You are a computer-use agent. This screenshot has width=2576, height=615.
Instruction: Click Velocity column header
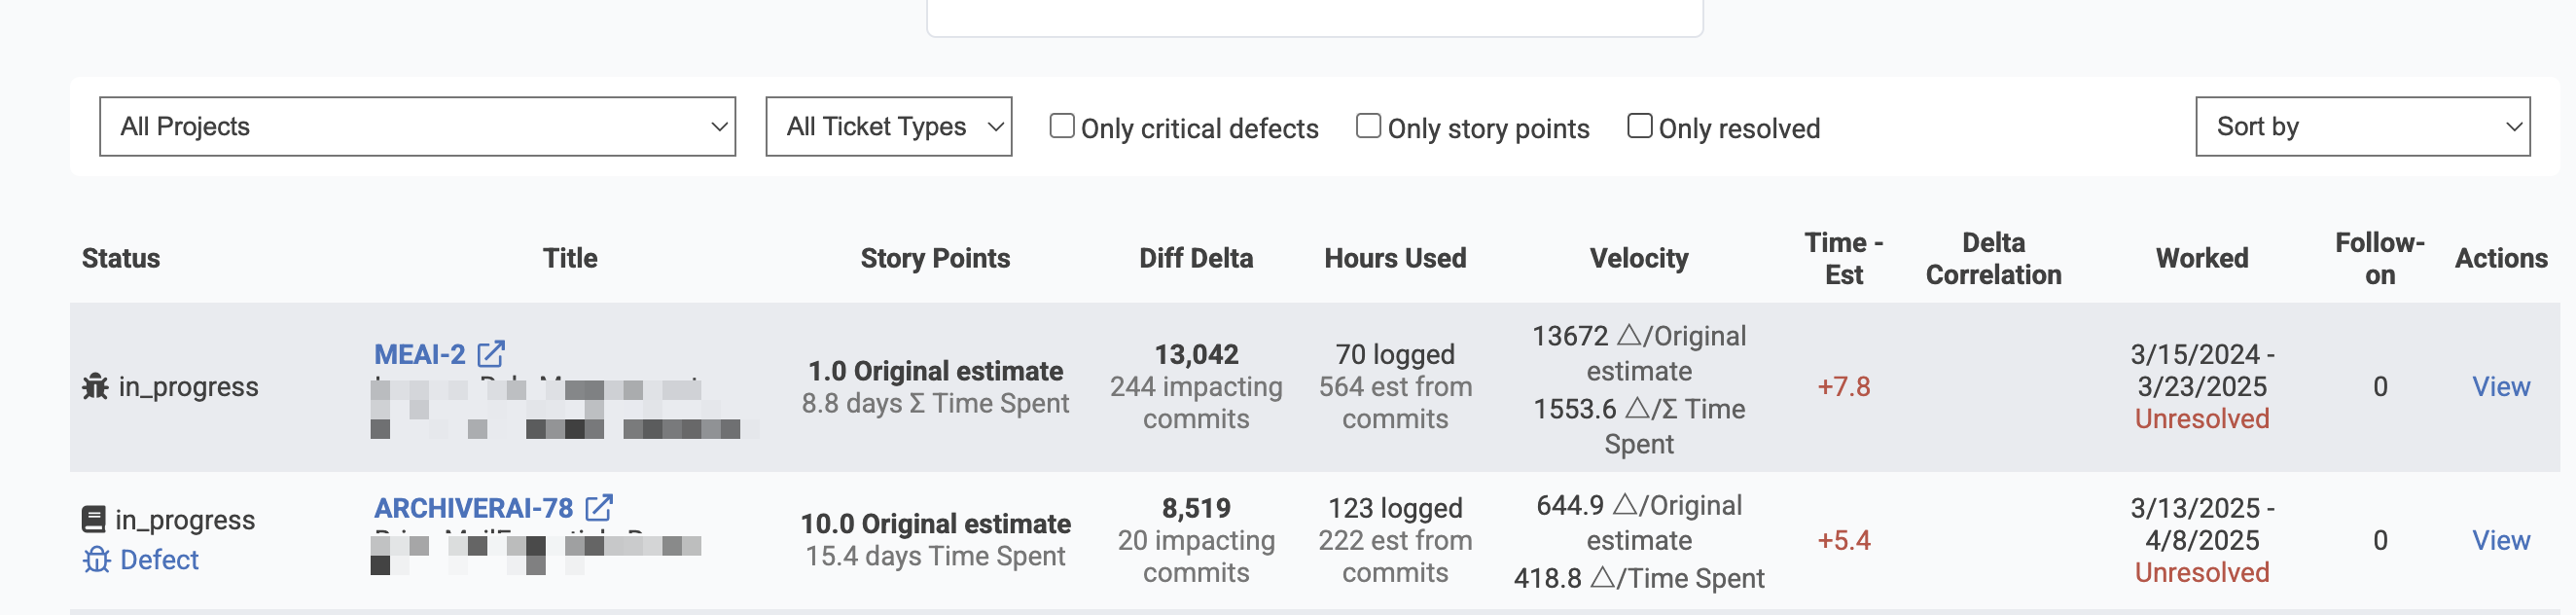pyautogui.click(x=1639, y=258)
